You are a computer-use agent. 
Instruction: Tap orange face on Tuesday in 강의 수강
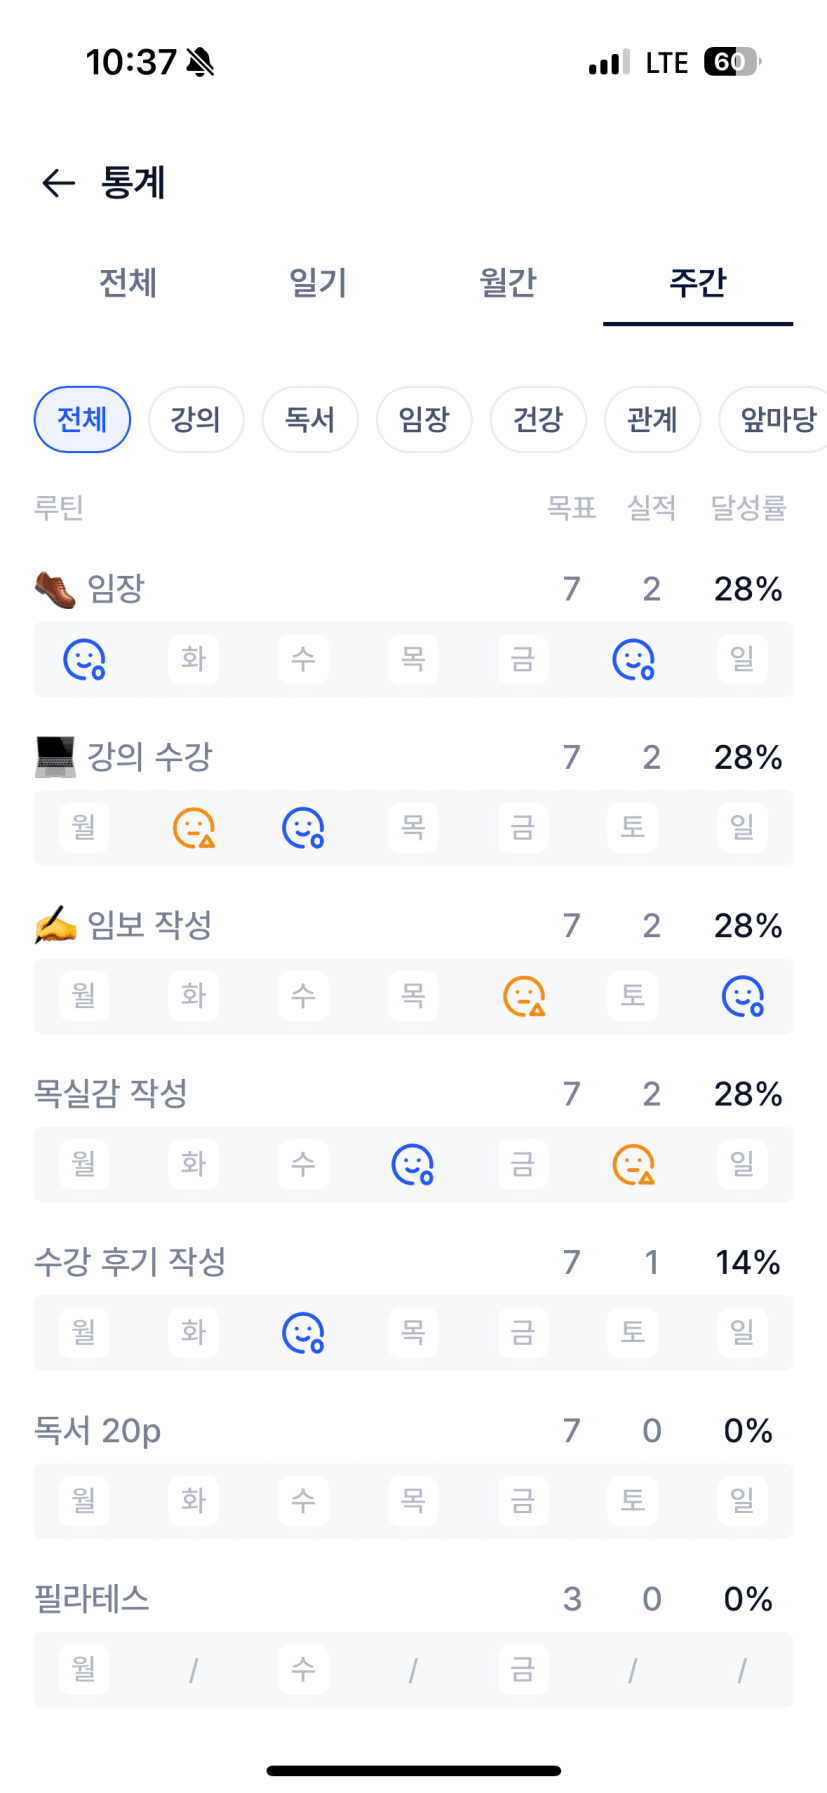click(194, 828)
